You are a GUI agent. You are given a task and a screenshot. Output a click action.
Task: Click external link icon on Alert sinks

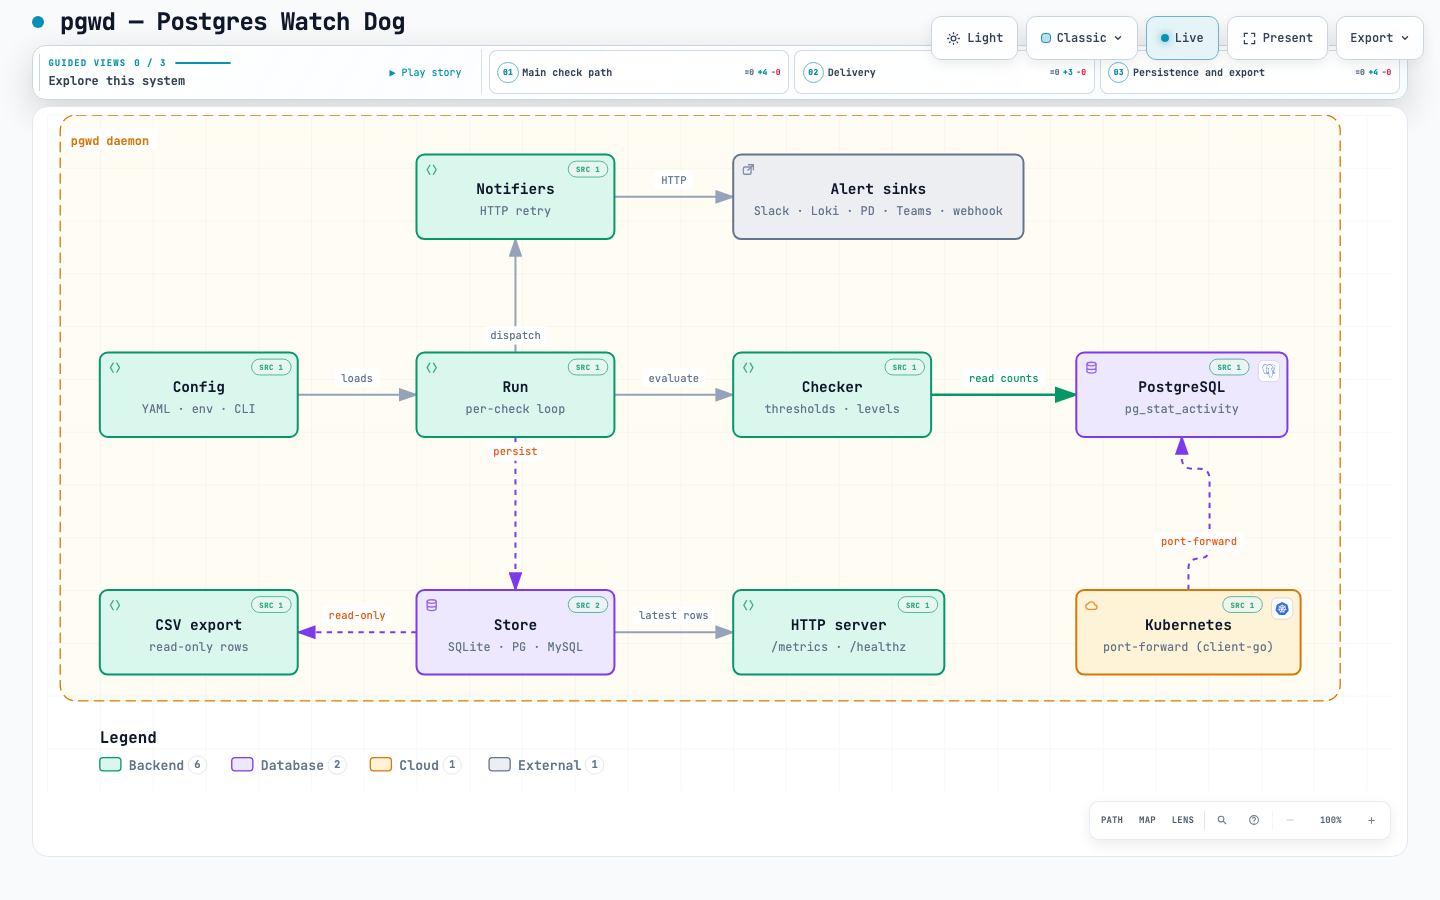click(x=748, y=170)
